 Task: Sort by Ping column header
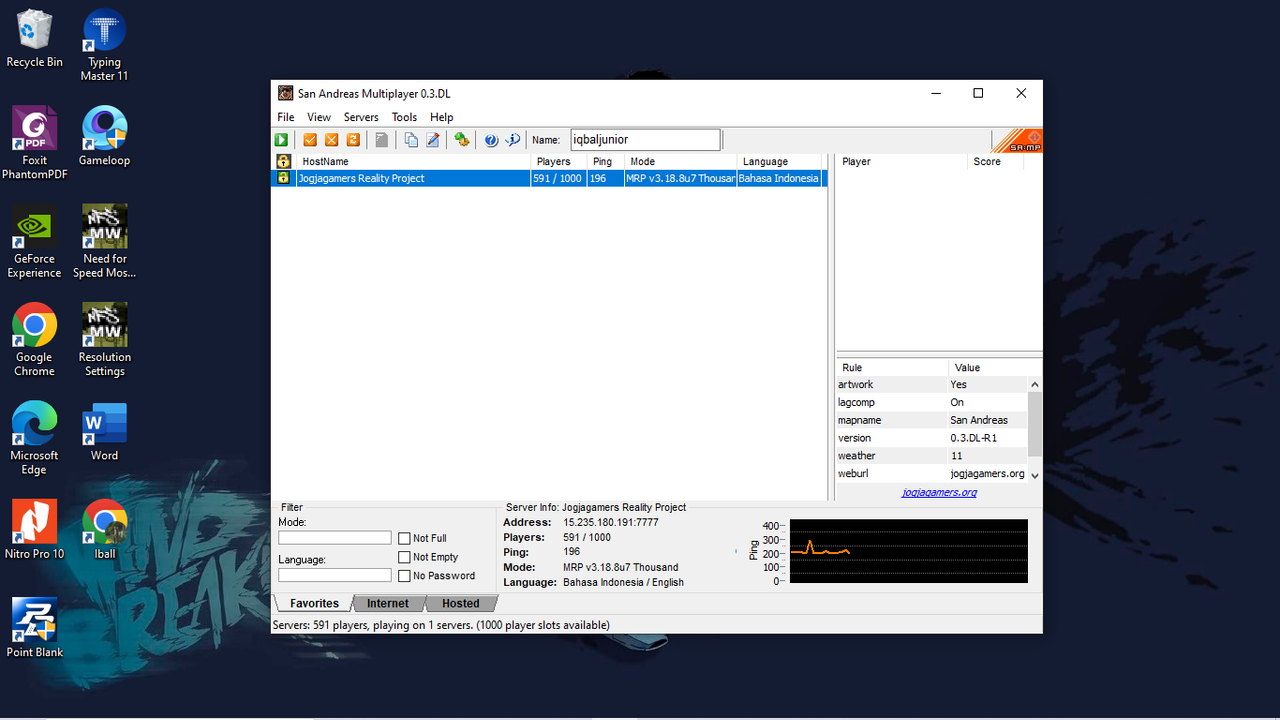tap(605, 161)
